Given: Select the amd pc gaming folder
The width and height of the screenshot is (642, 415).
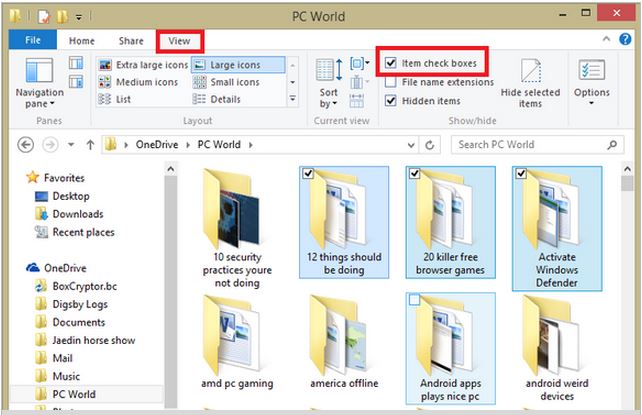Looking at the screenshot, I should point(237,342).
